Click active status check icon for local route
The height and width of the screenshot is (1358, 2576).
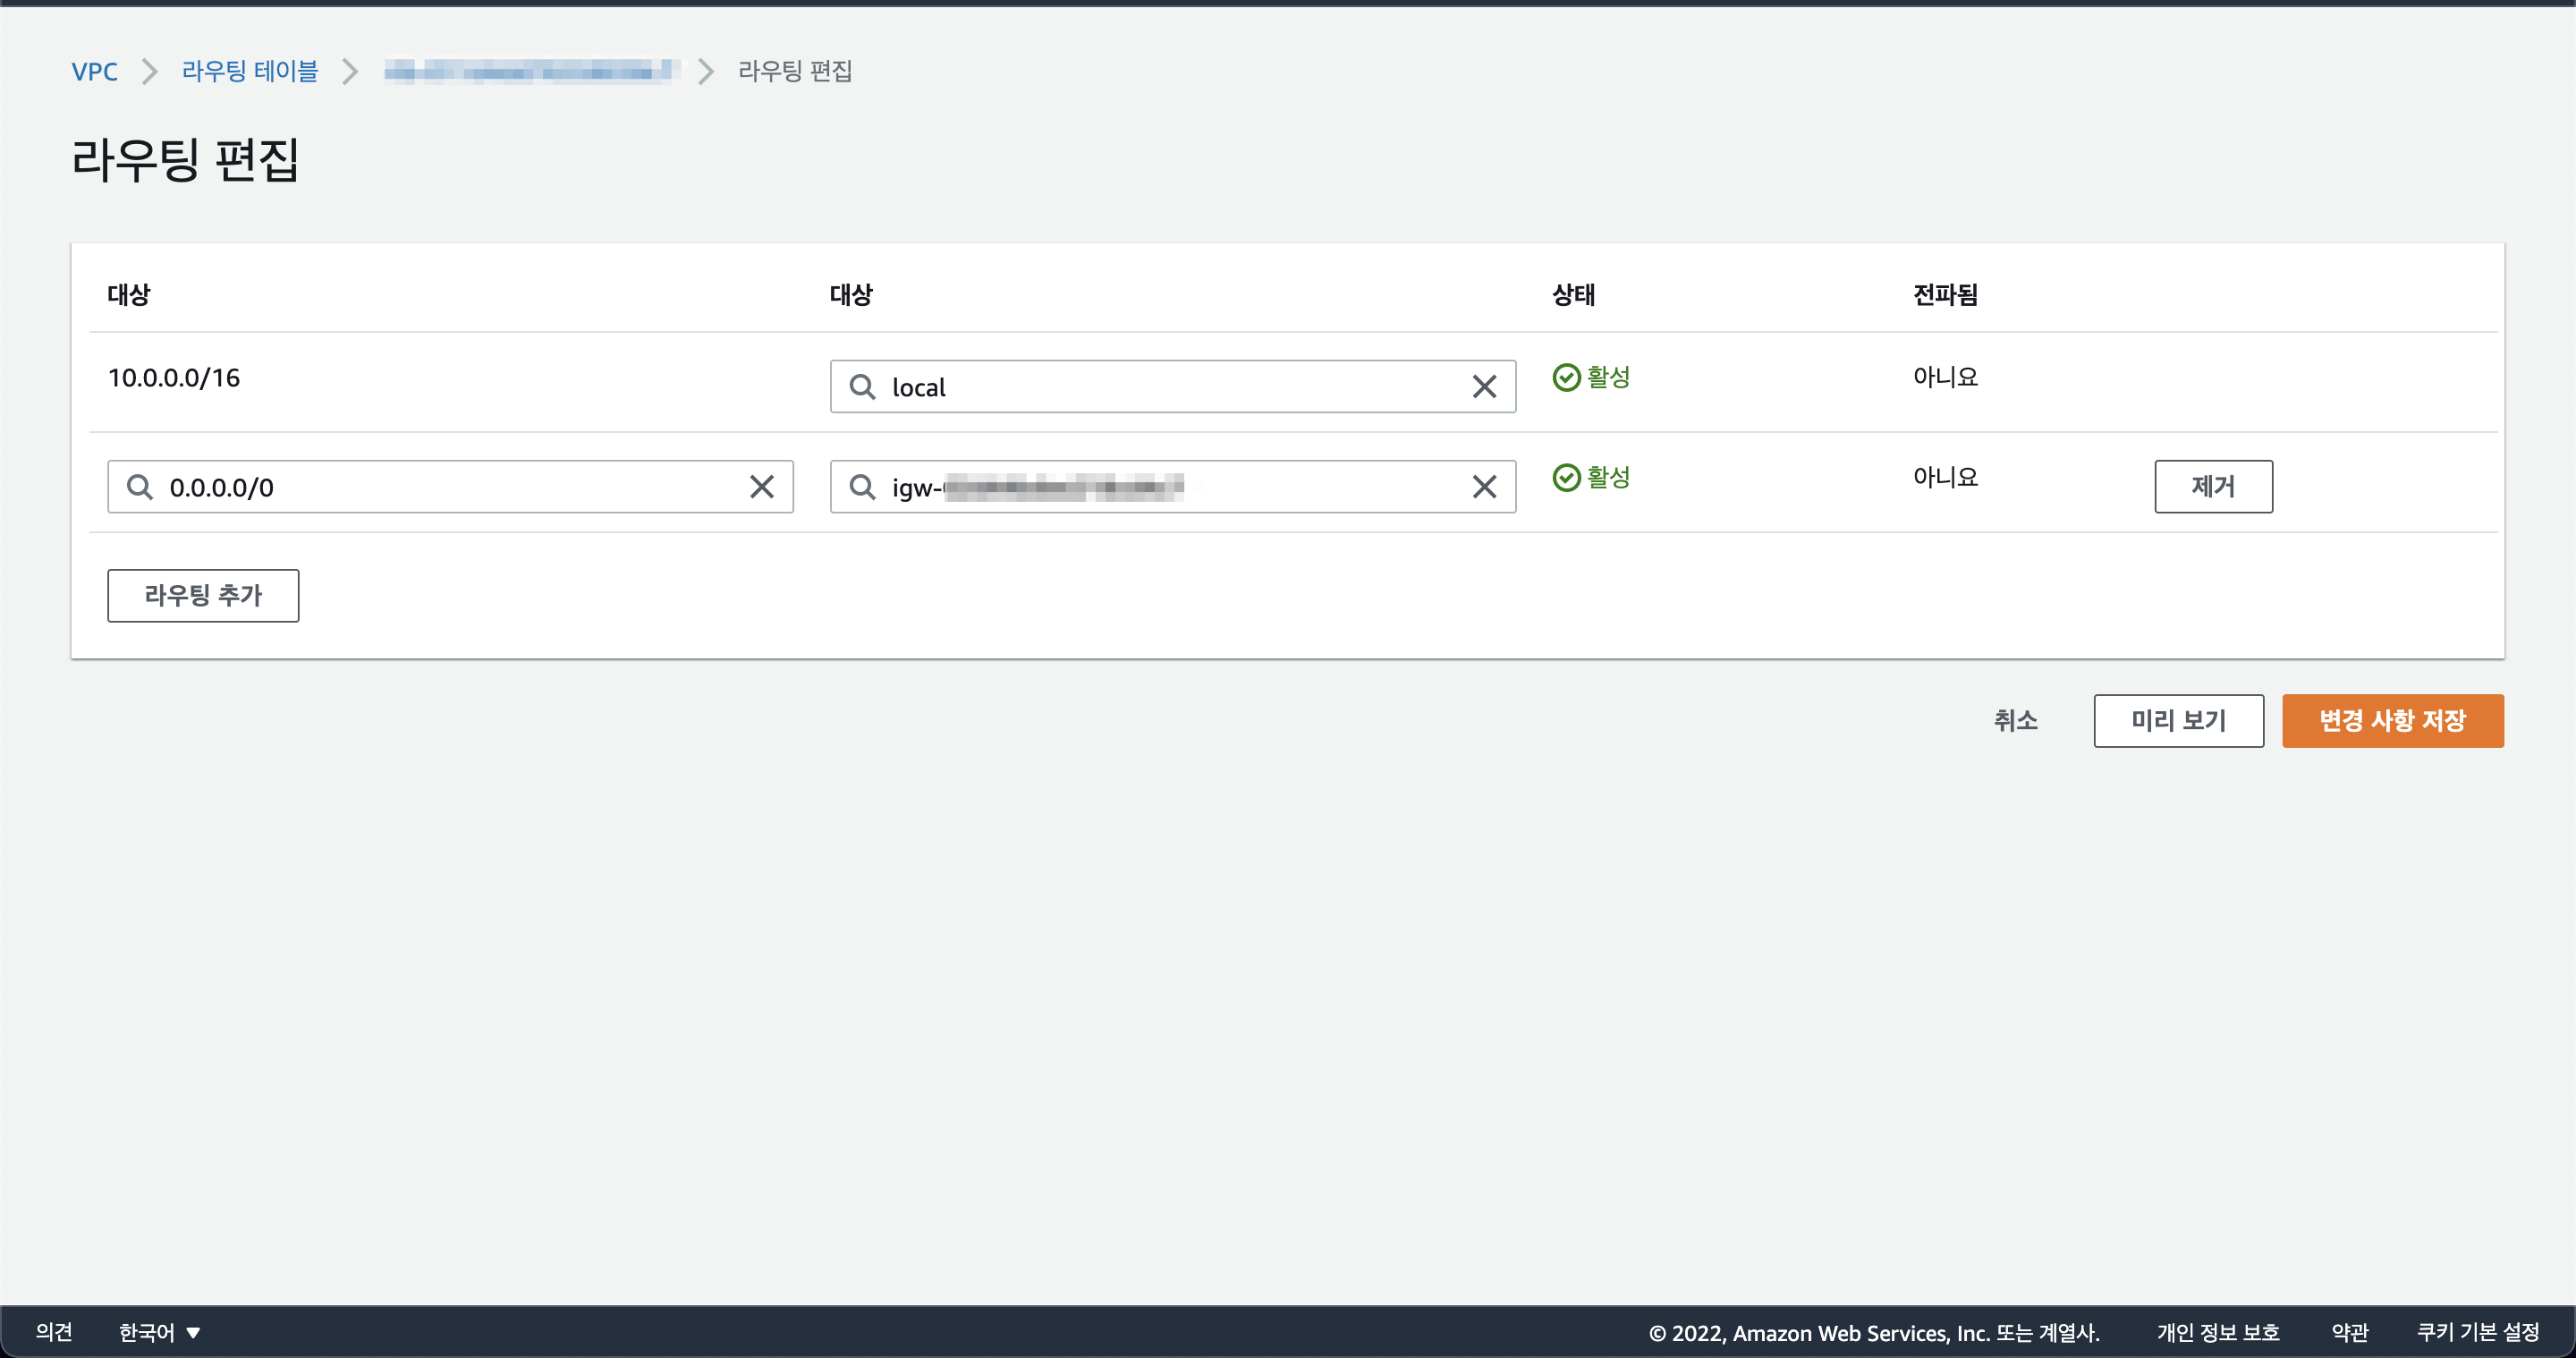(x=1566, y=377)
